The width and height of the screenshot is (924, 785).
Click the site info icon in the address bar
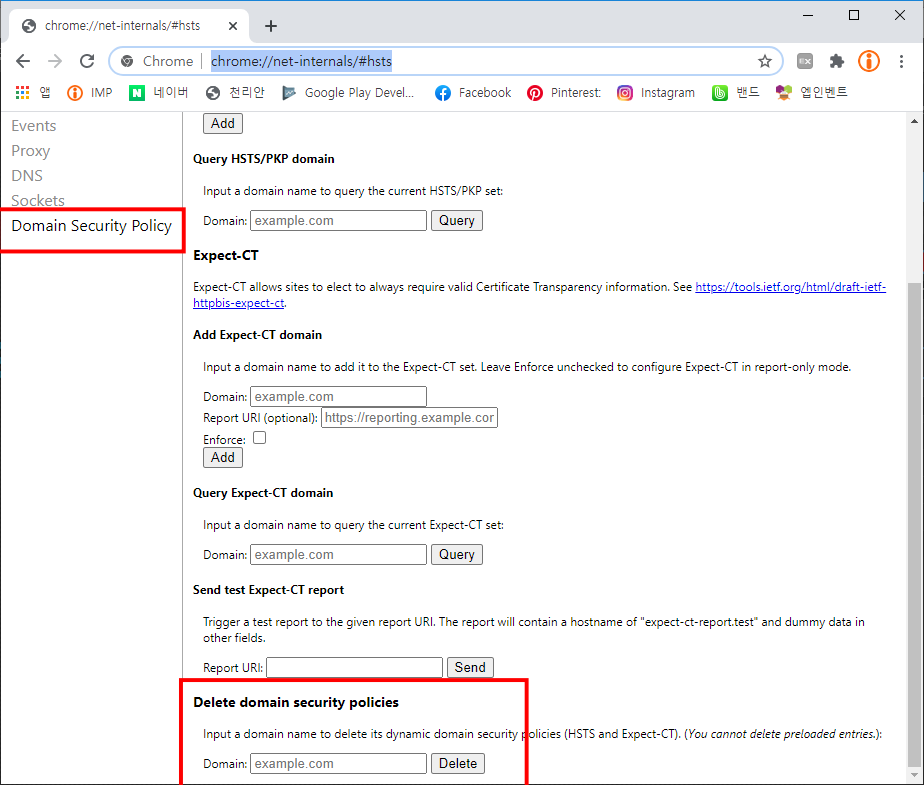tap(127, 61)
